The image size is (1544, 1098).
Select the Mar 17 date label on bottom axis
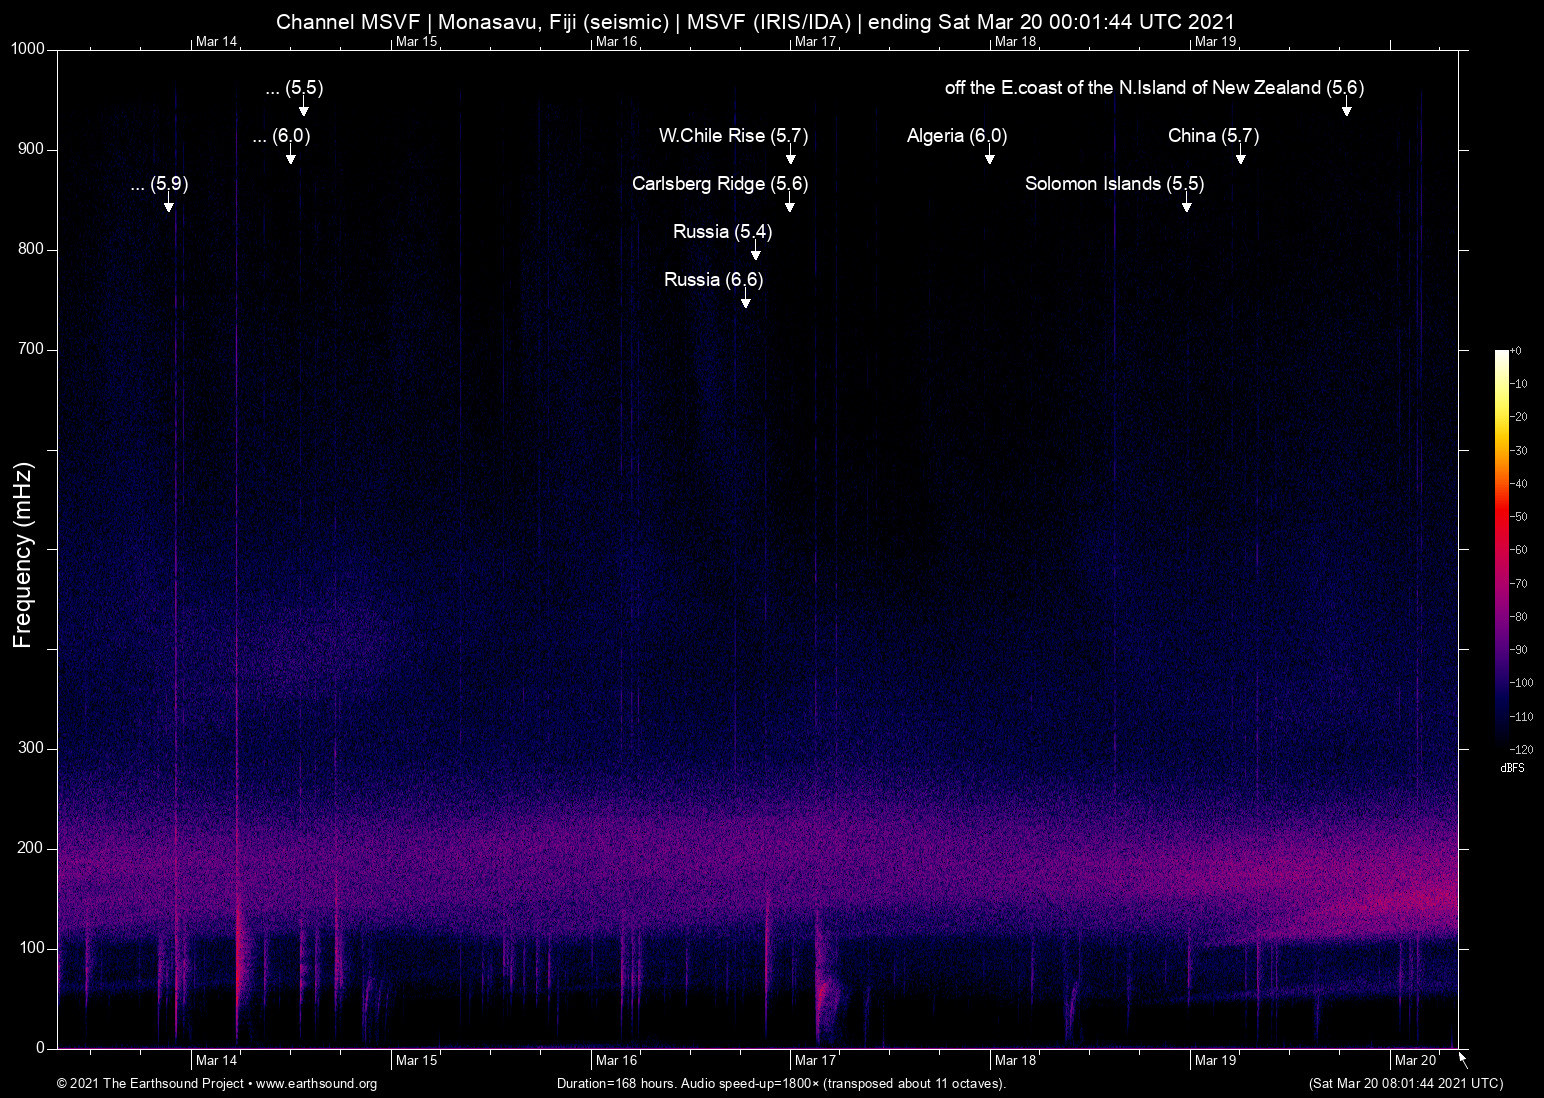[816, 1059]
